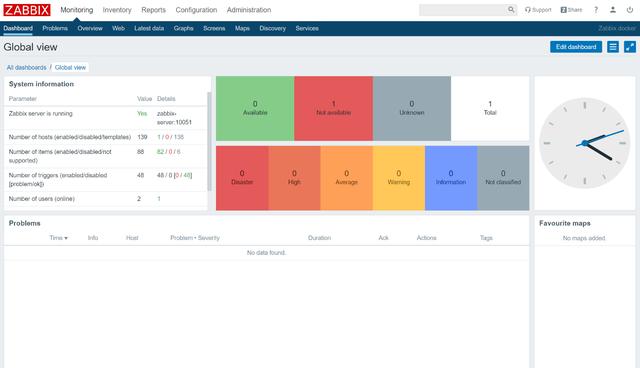Open the Configuration menu
640x368 pixels.
pos(196,10)
